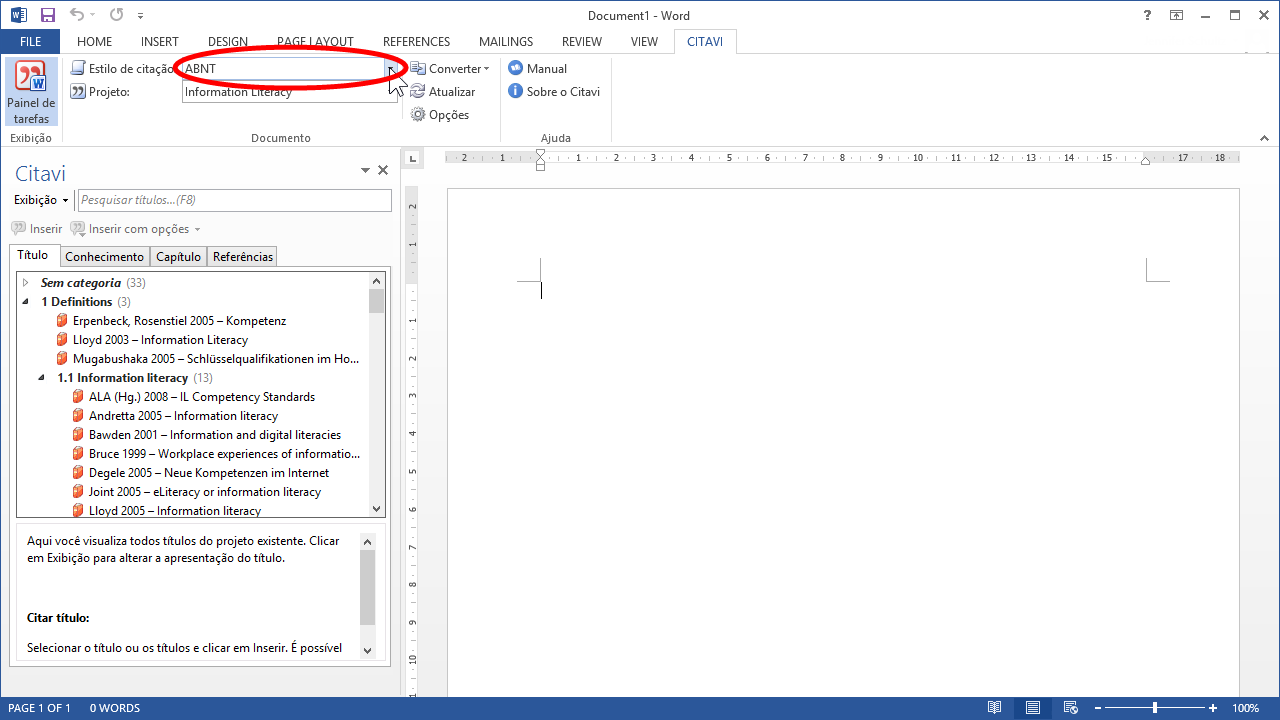This screenshot has height=720, width=1280.
Task: Click zoom in plus button
Action: click(1213, 708)
